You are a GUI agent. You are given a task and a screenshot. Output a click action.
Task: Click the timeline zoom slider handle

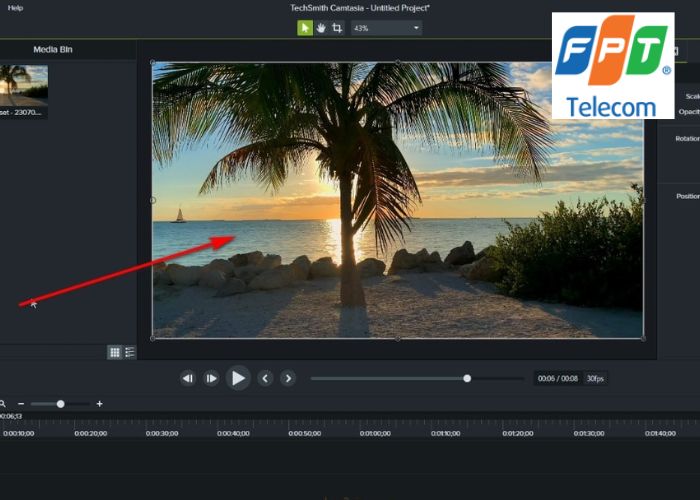click(60, 404)
